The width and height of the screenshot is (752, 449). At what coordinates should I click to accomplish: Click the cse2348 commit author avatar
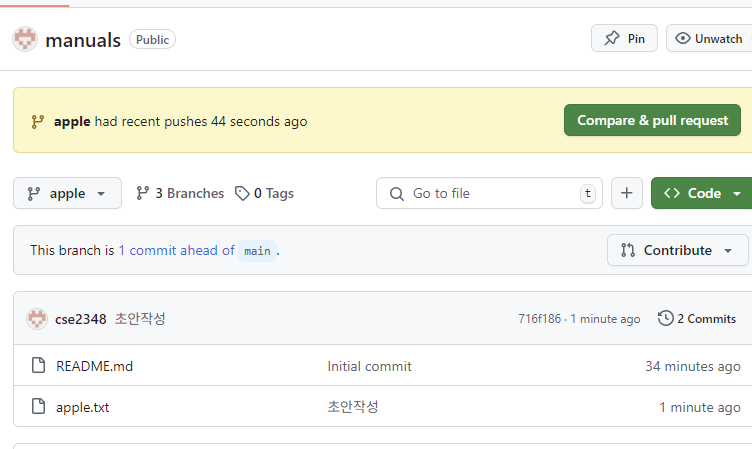[x=37, y=319]
